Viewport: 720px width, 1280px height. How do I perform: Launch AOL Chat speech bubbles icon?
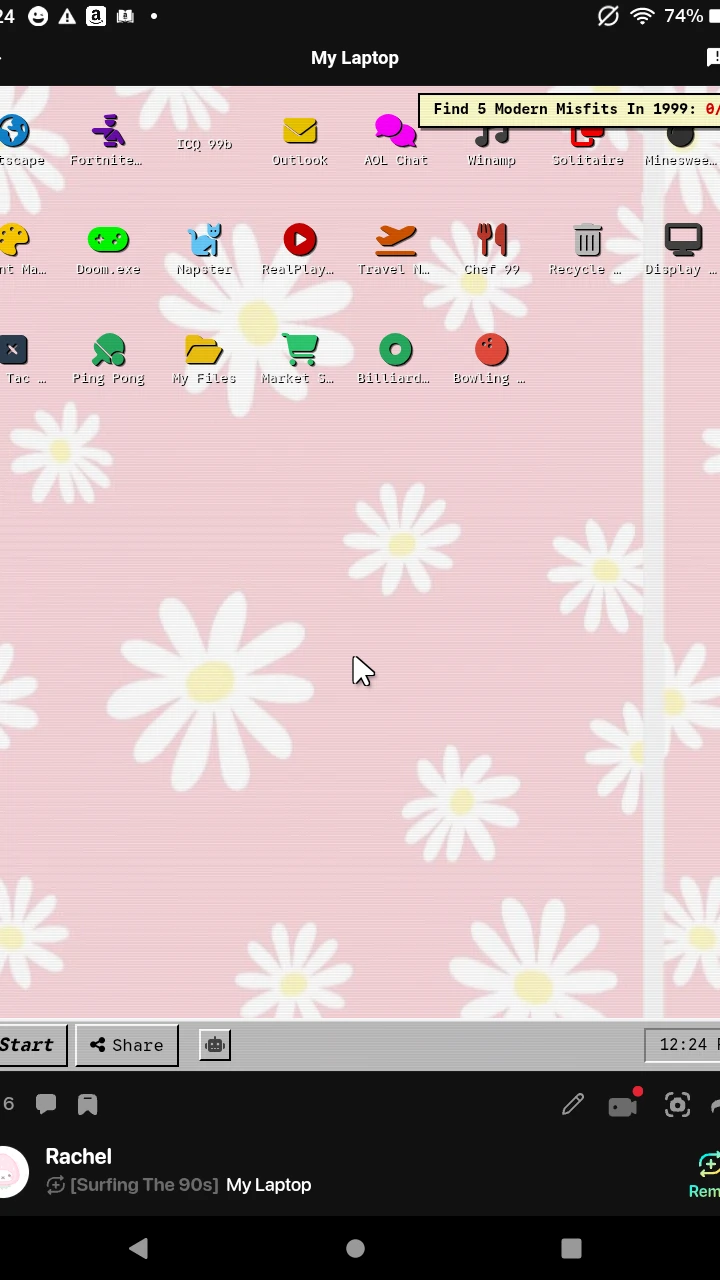tap(396, 131)
